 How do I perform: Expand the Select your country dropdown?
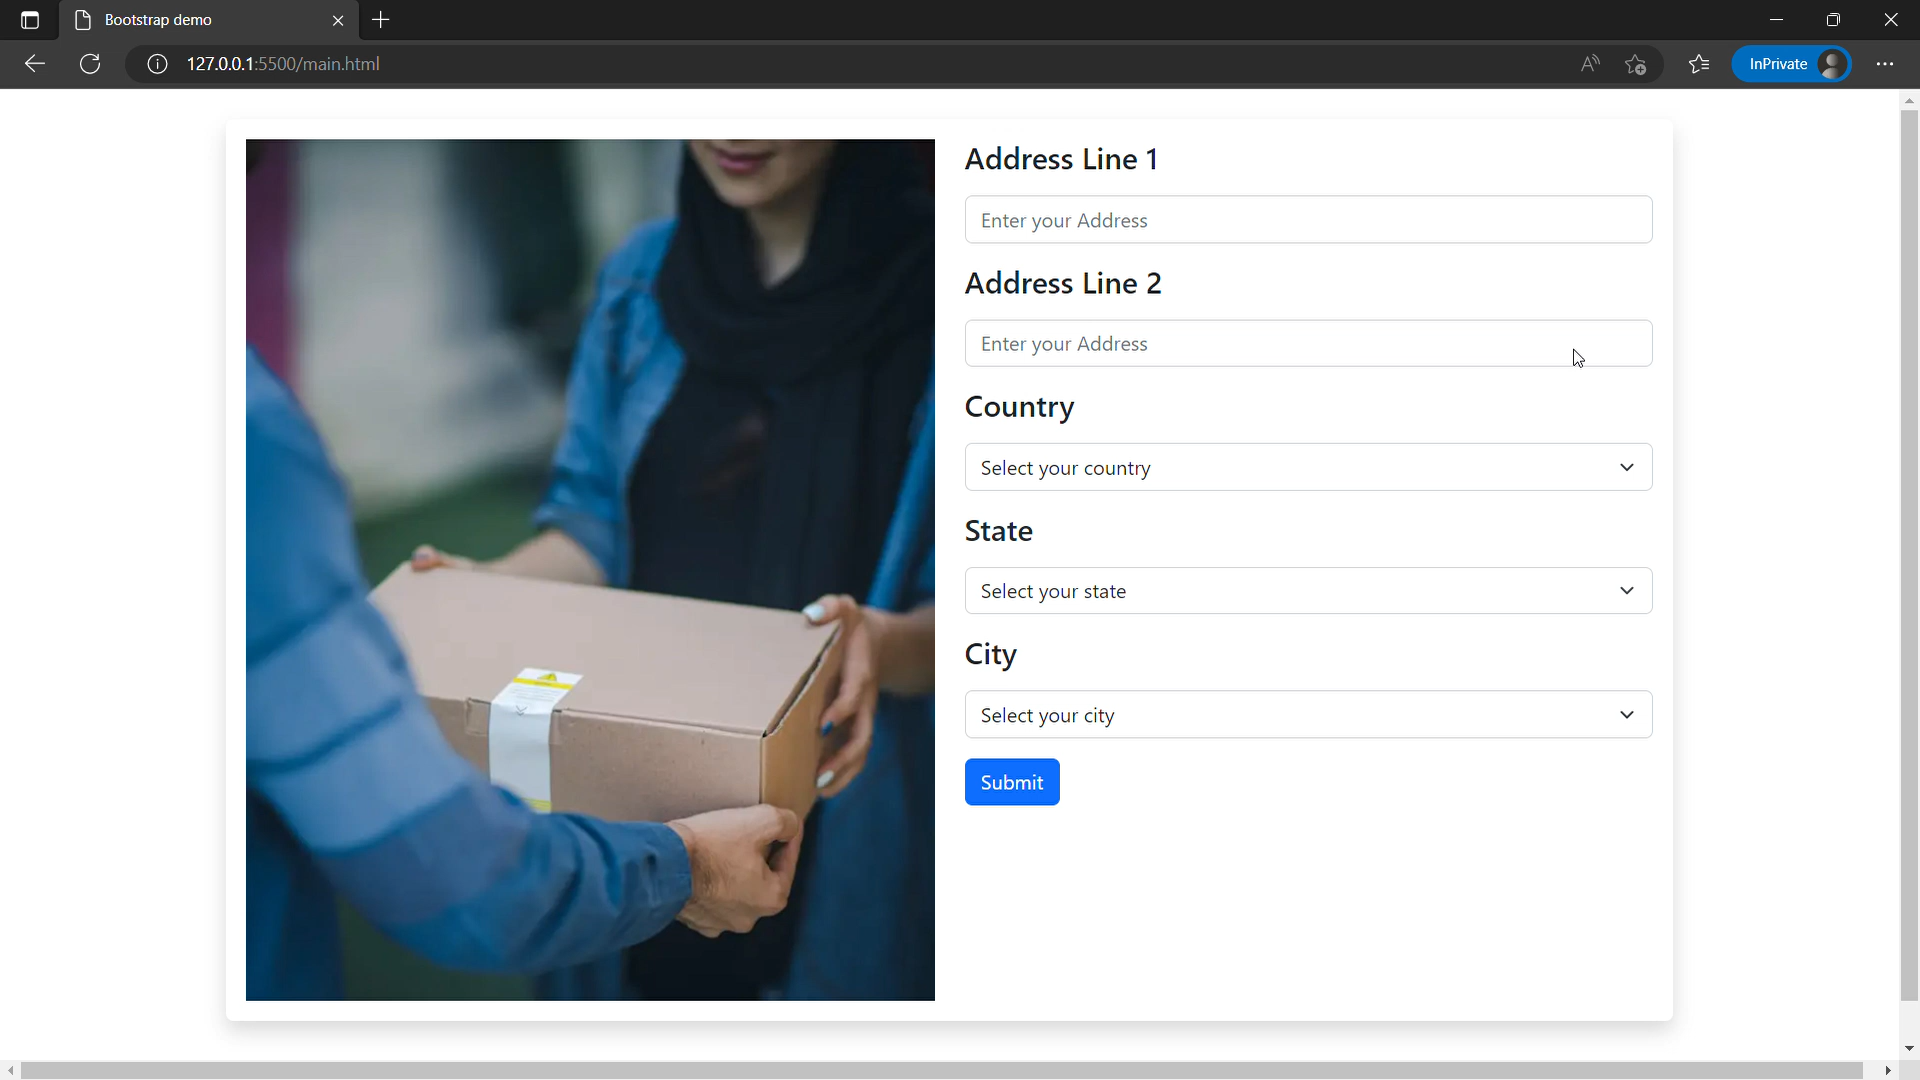(1308, 467)
